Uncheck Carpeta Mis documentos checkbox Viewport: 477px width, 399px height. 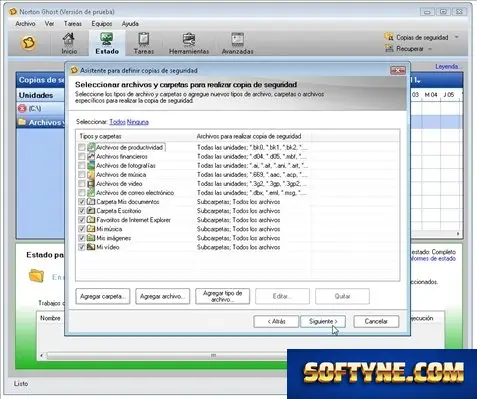[82, 202]
